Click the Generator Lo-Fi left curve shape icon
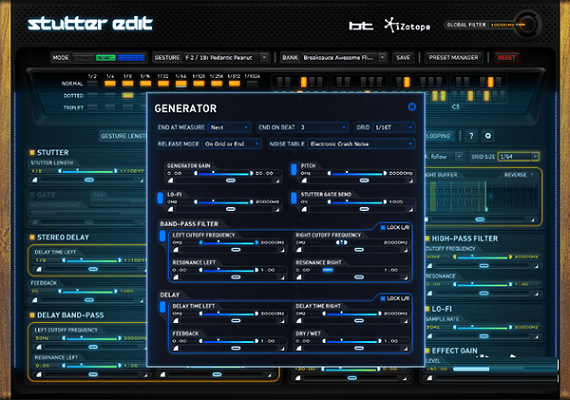This screenshot has height=400, width=570. click(170, 209)
